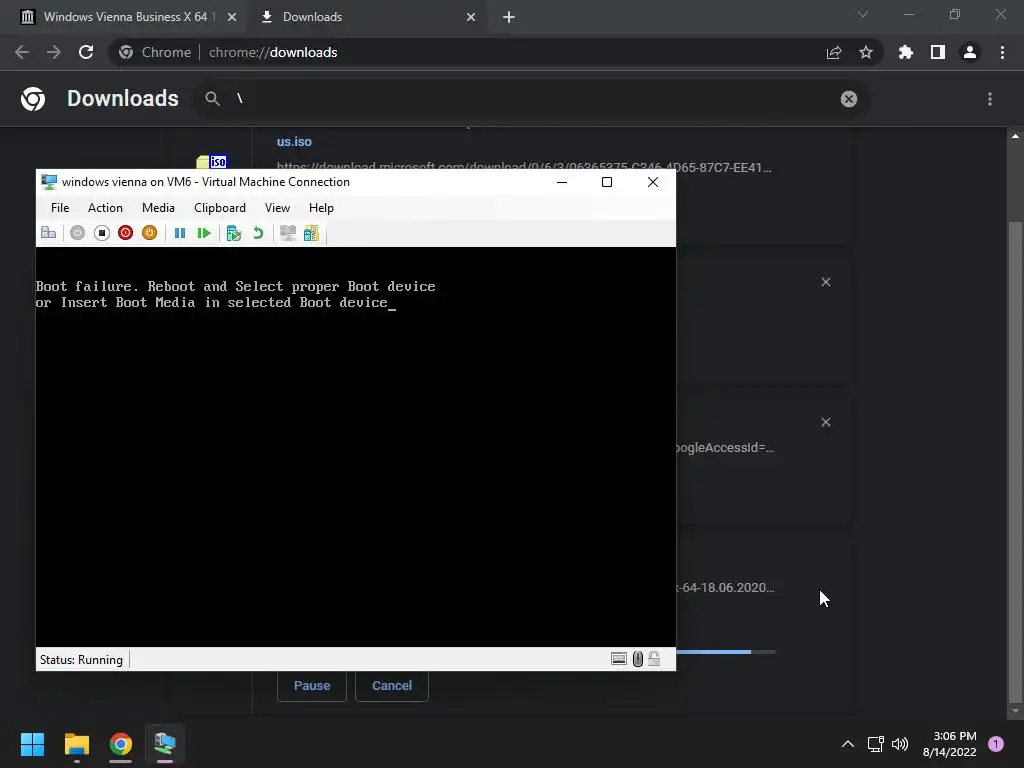Turn off the VM with the black stop icon

coord(101,233)
